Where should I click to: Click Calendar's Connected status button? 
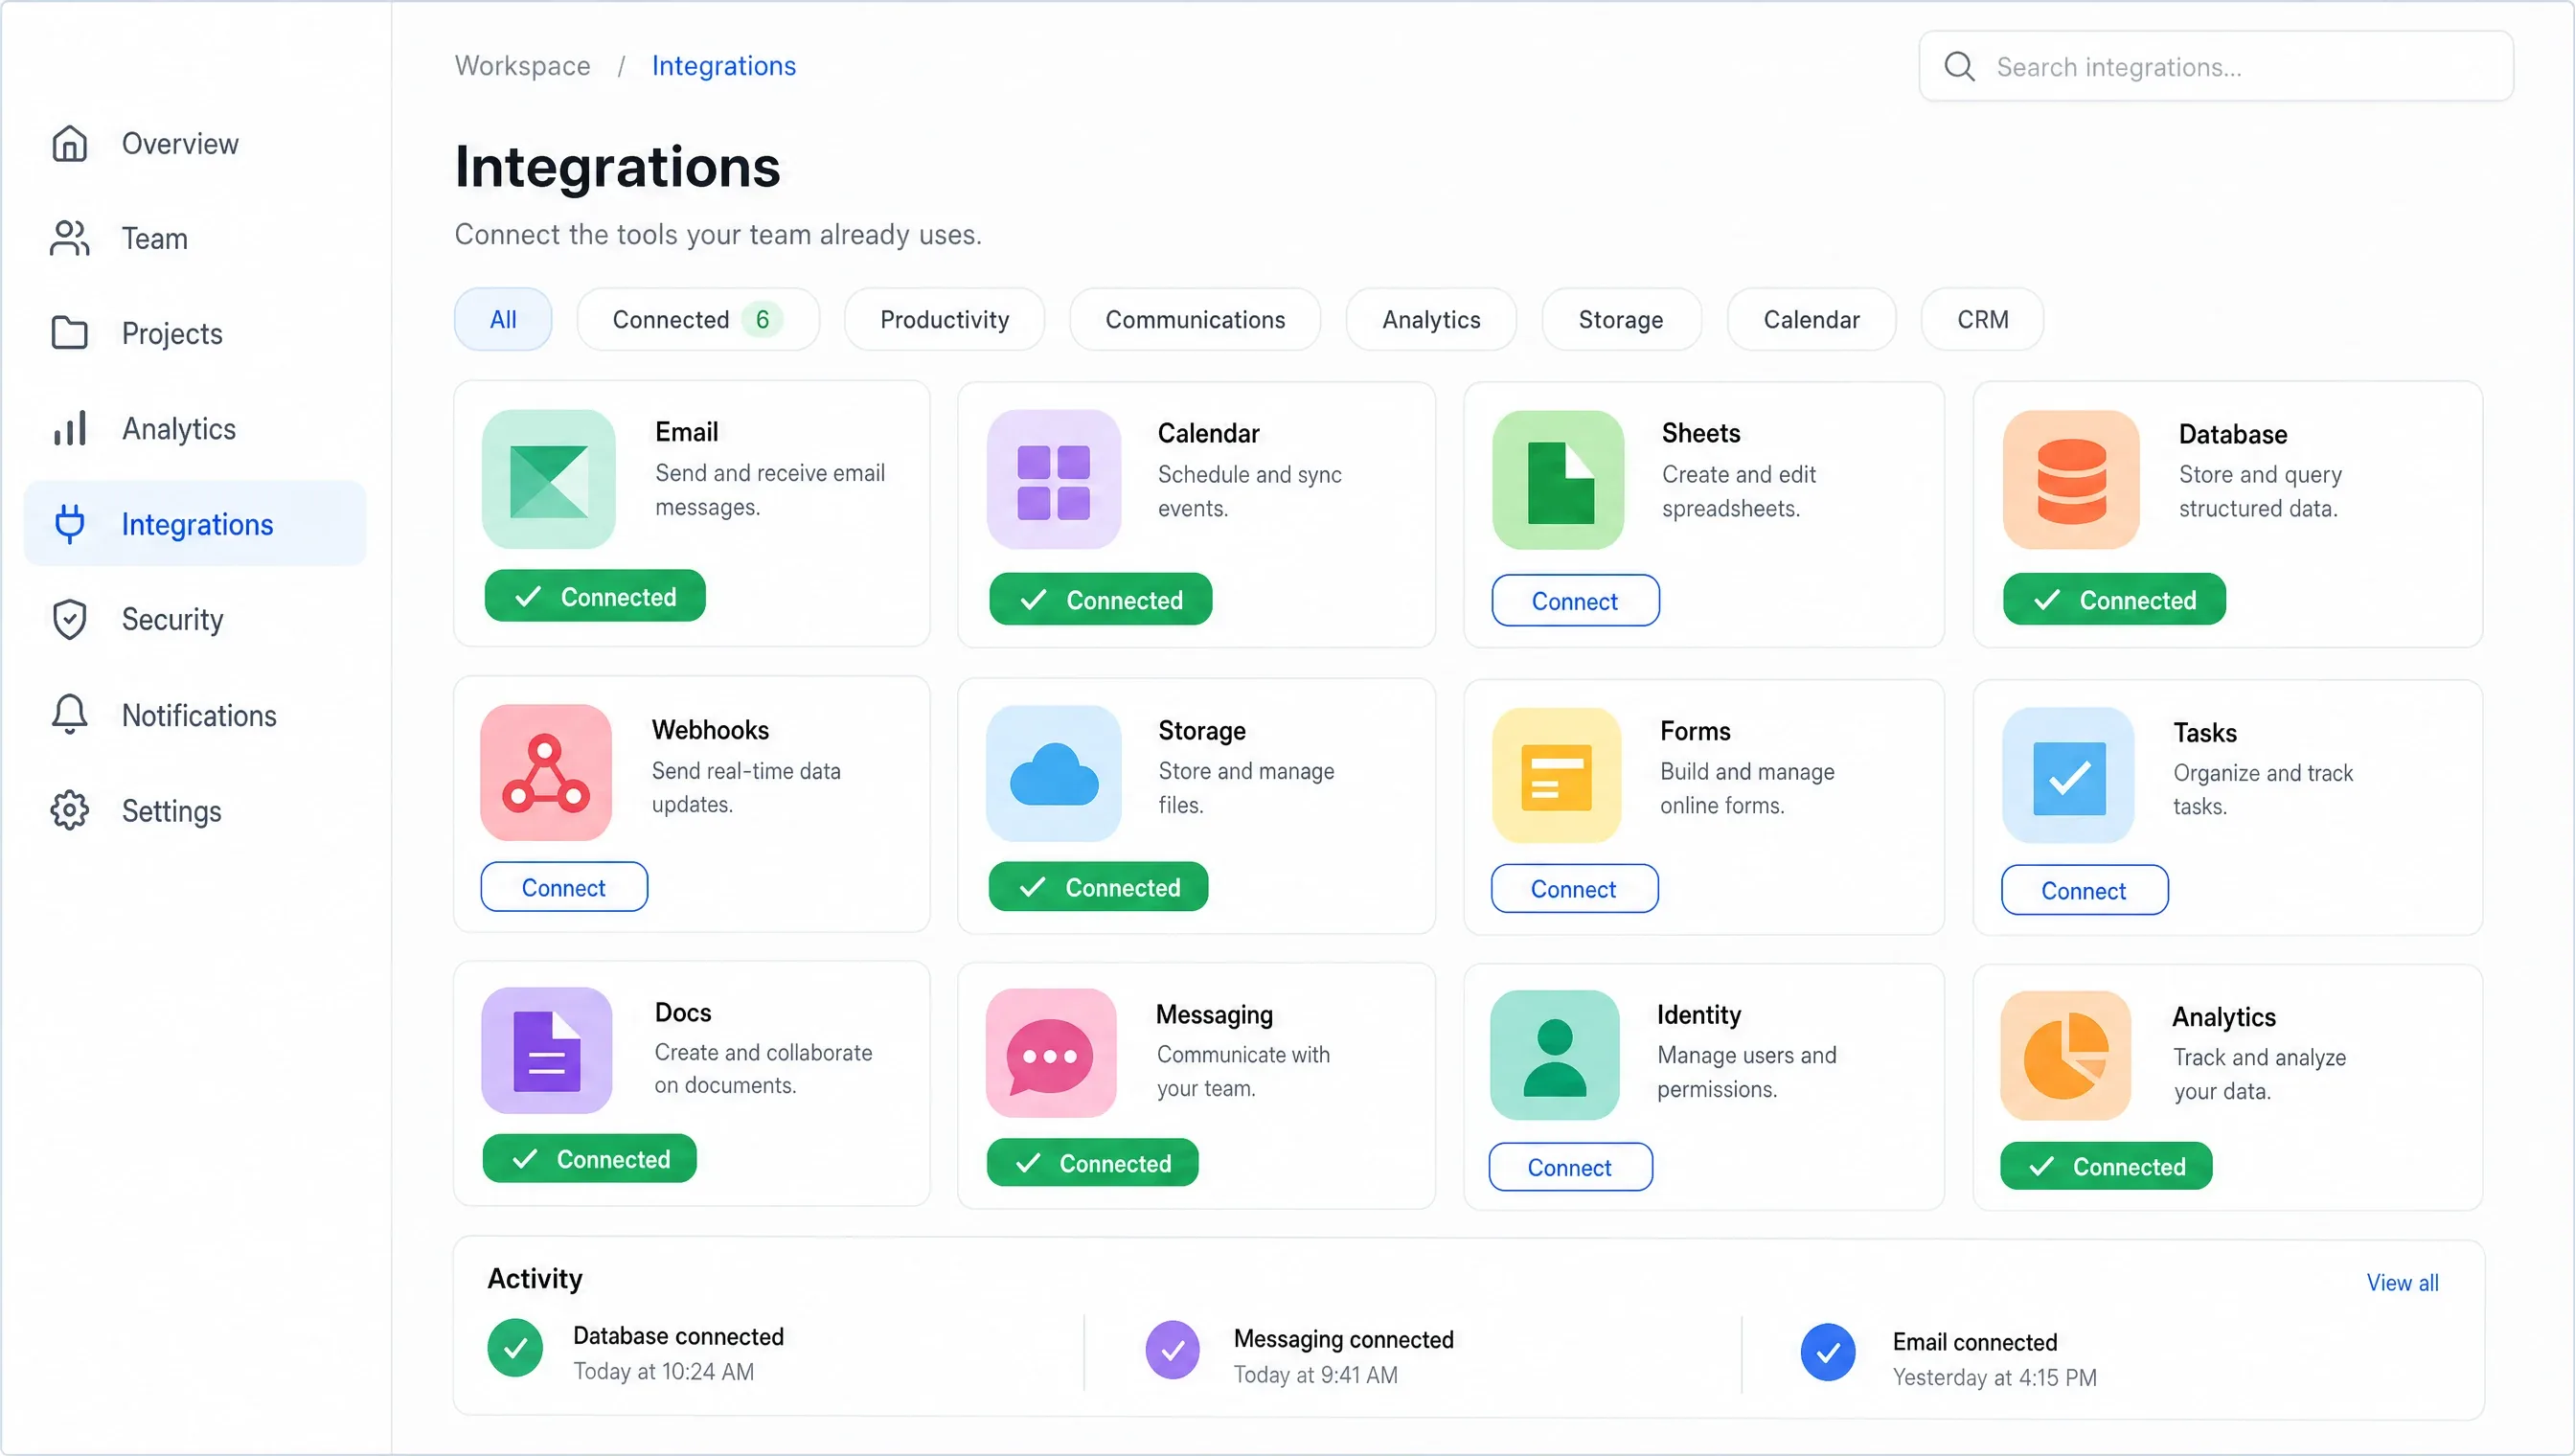1100,599
